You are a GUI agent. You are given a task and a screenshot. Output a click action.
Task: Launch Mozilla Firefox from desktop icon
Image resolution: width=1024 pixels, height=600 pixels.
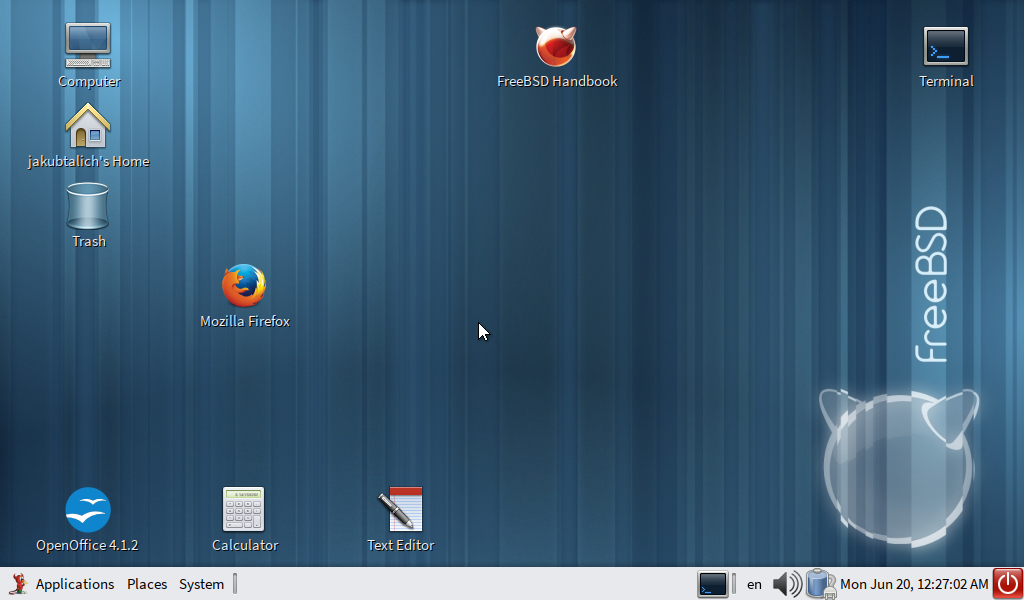point(244,285)
